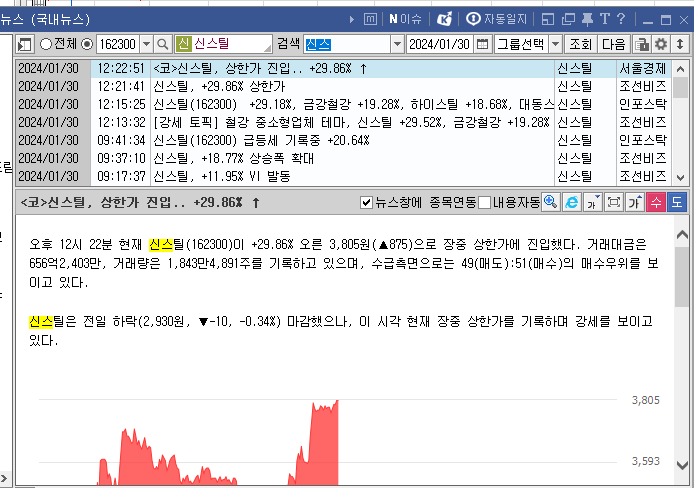Select the radio button beside the 162300 field
The height and width of the screenshot is (488, 694).
pyautogui.click(x=88, y=44)
